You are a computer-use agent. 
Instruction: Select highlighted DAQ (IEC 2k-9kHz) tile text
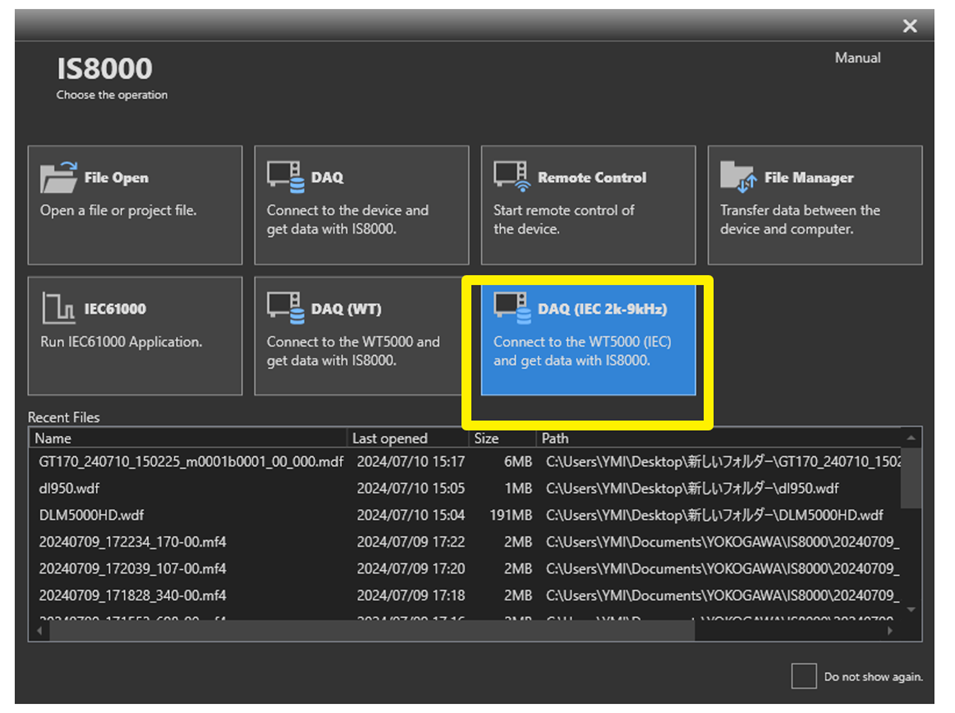[582, 351]
